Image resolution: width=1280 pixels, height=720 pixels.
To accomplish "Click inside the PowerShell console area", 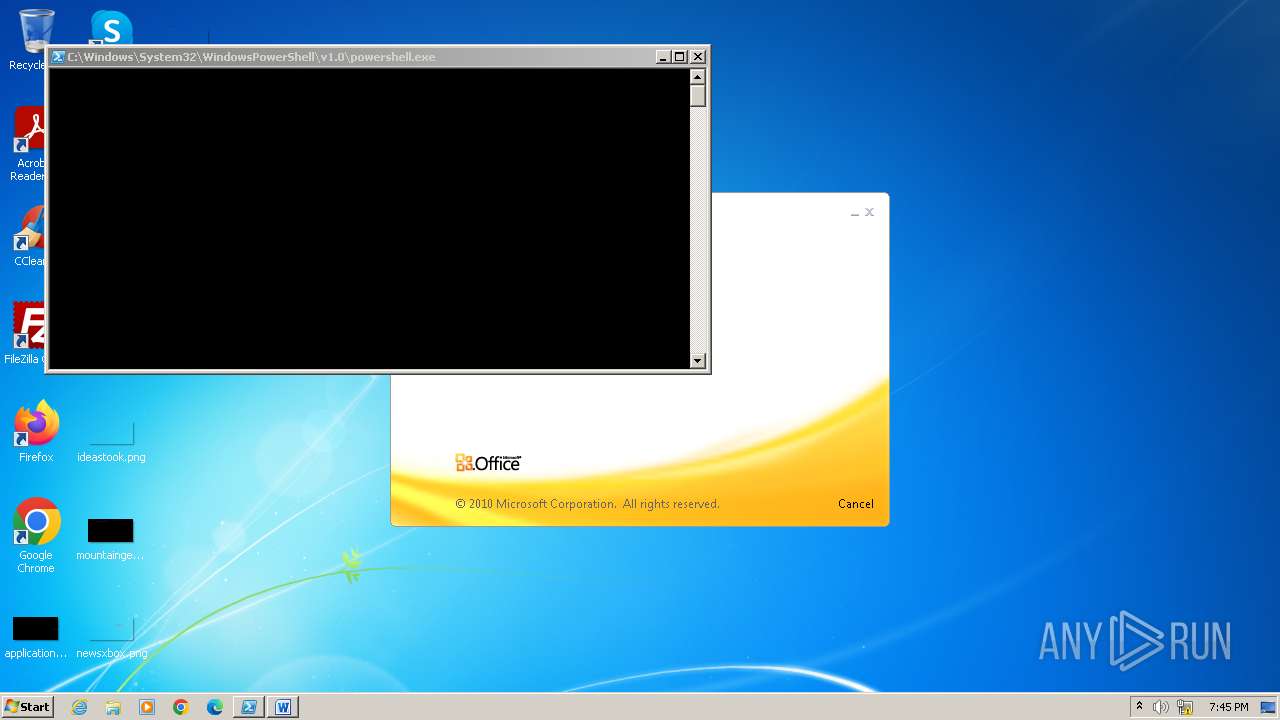I will point(369,218).
